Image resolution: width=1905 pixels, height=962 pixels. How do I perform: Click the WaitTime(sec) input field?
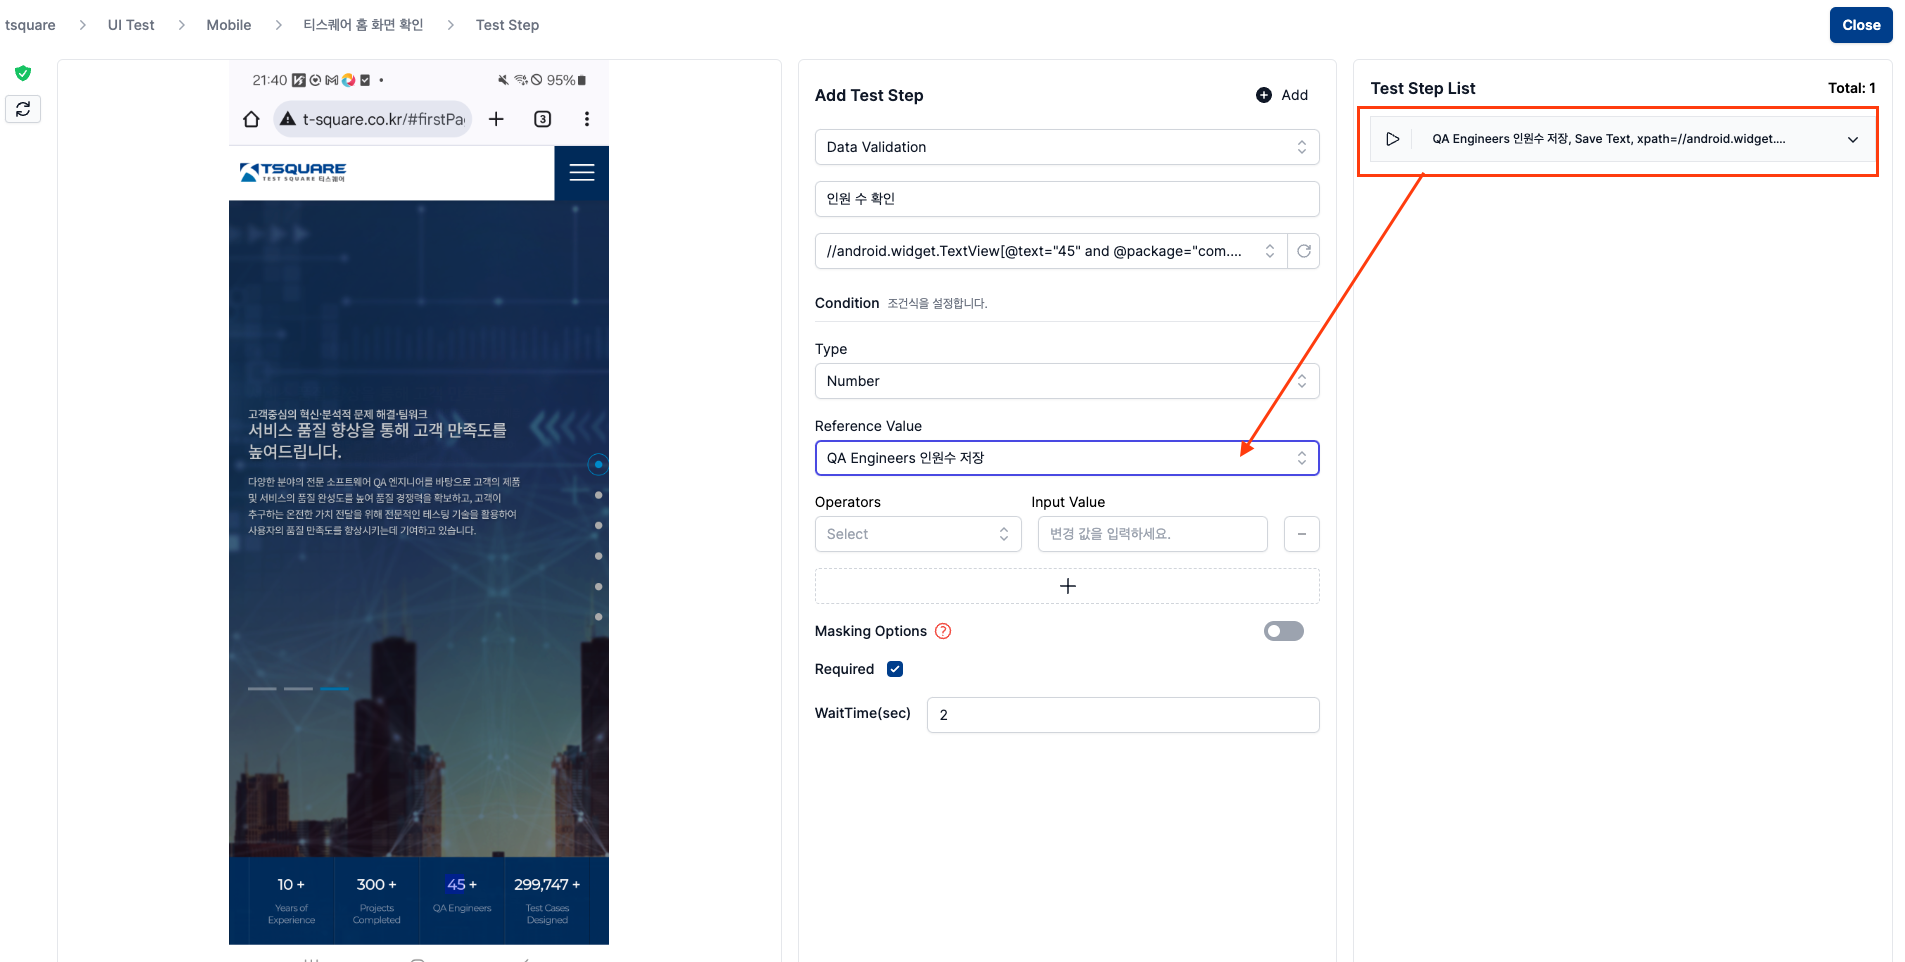pyautogui.click(x=1123, y=715)
